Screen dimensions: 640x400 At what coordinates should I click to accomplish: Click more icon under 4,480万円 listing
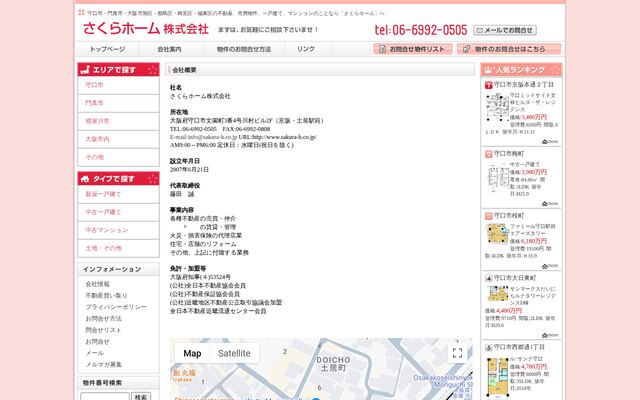tap(550, 335)
